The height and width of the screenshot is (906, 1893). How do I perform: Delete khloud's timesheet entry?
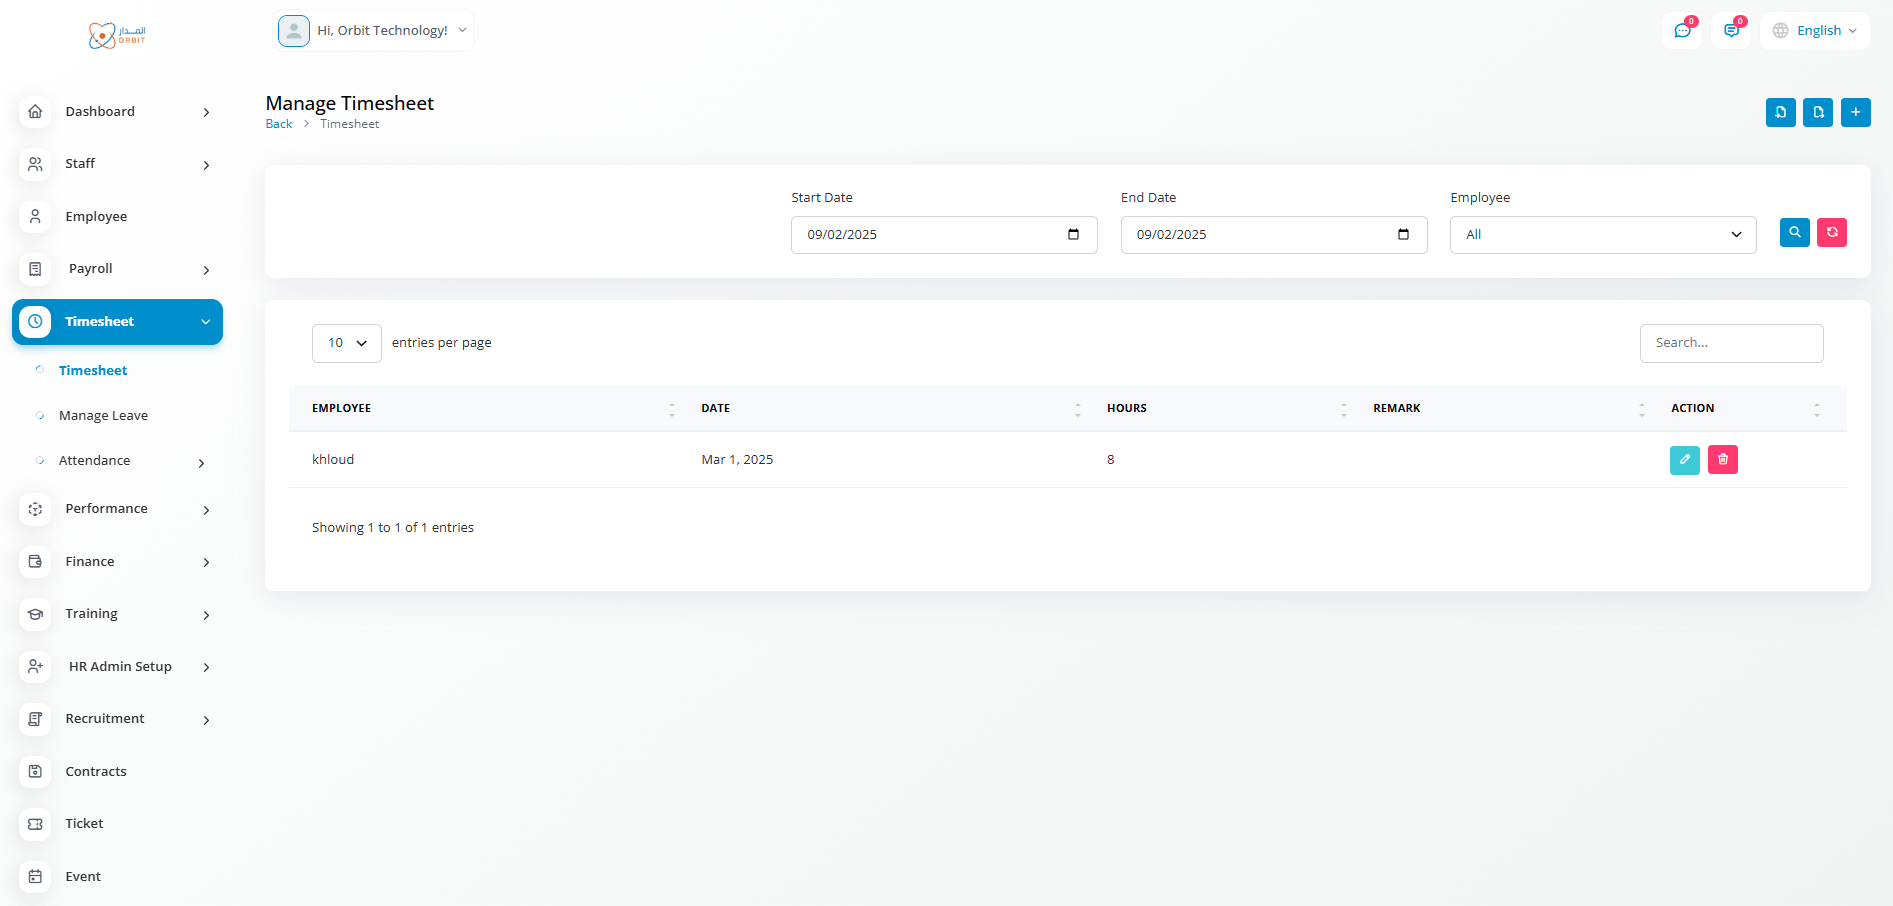[1722, 460]
